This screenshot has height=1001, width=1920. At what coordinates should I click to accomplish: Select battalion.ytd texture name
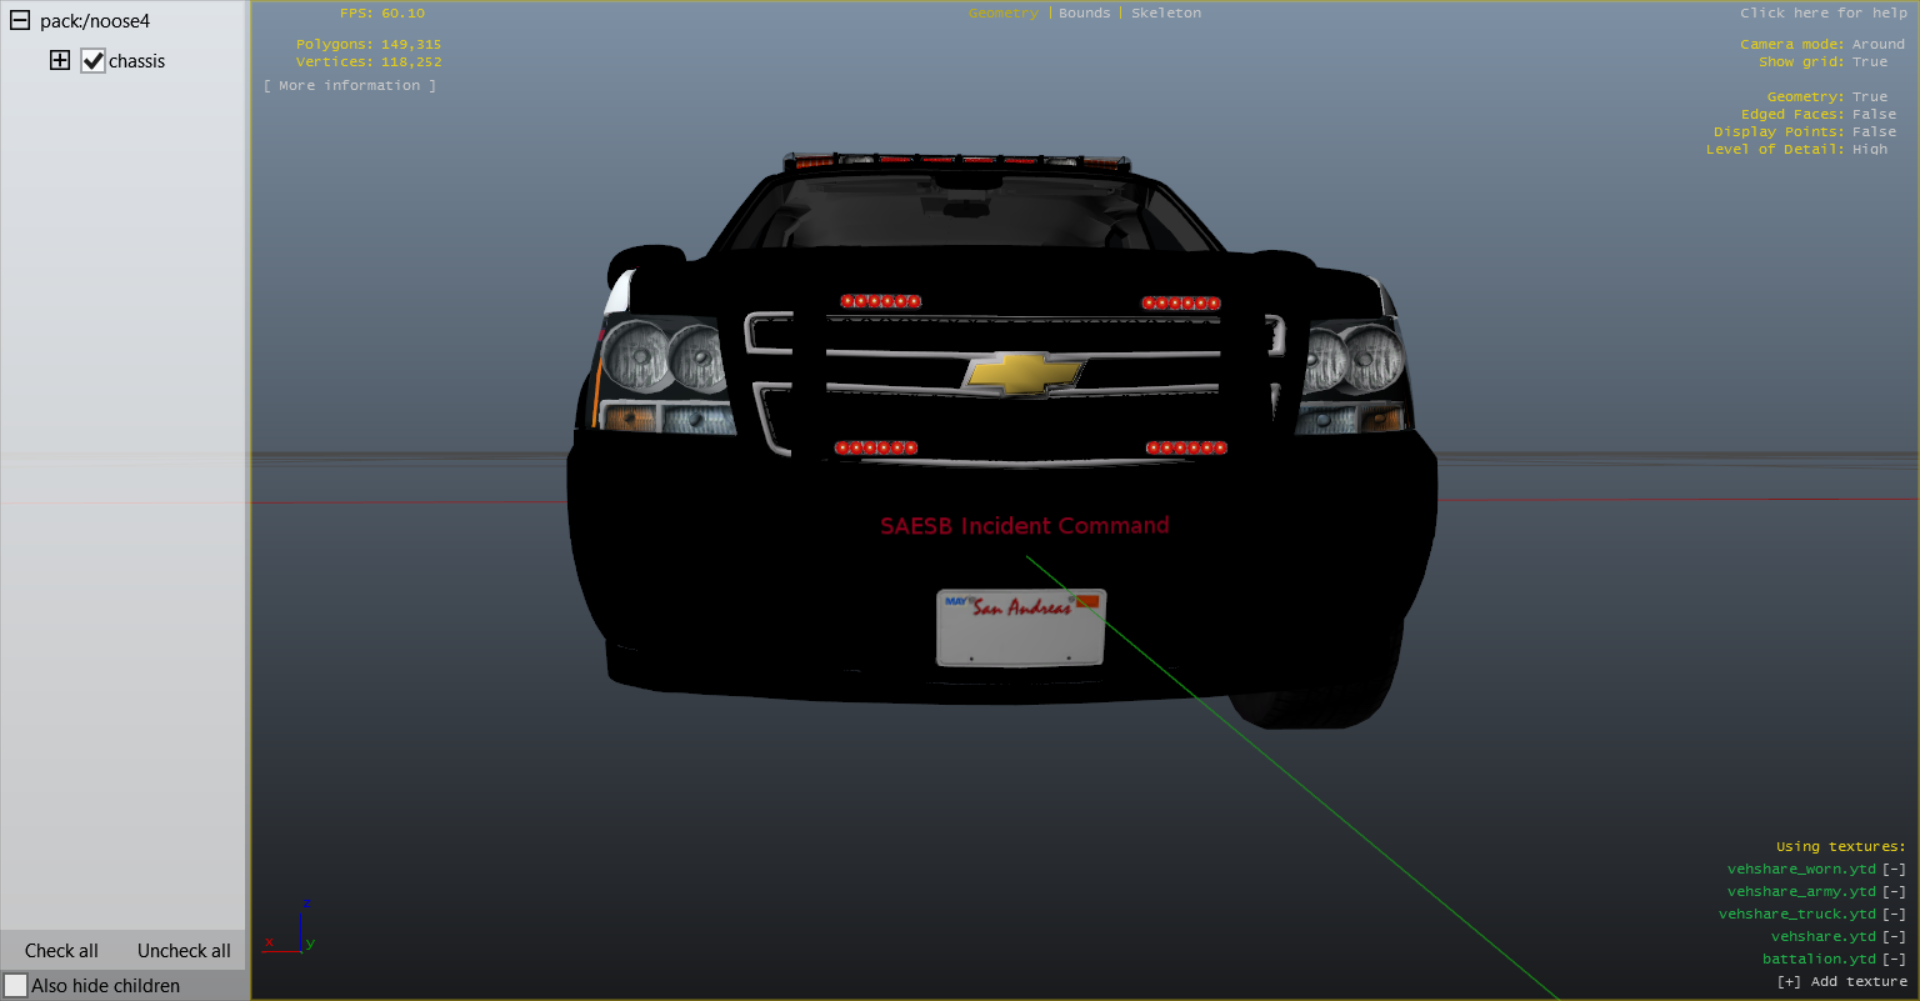tap(1819, 959)
